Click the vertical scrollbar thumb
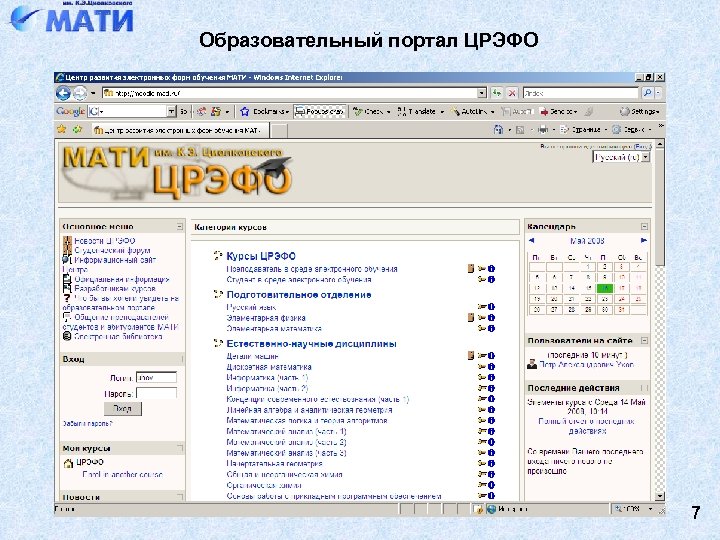This screenshot has height=540, width=720. tap(660, 208)
